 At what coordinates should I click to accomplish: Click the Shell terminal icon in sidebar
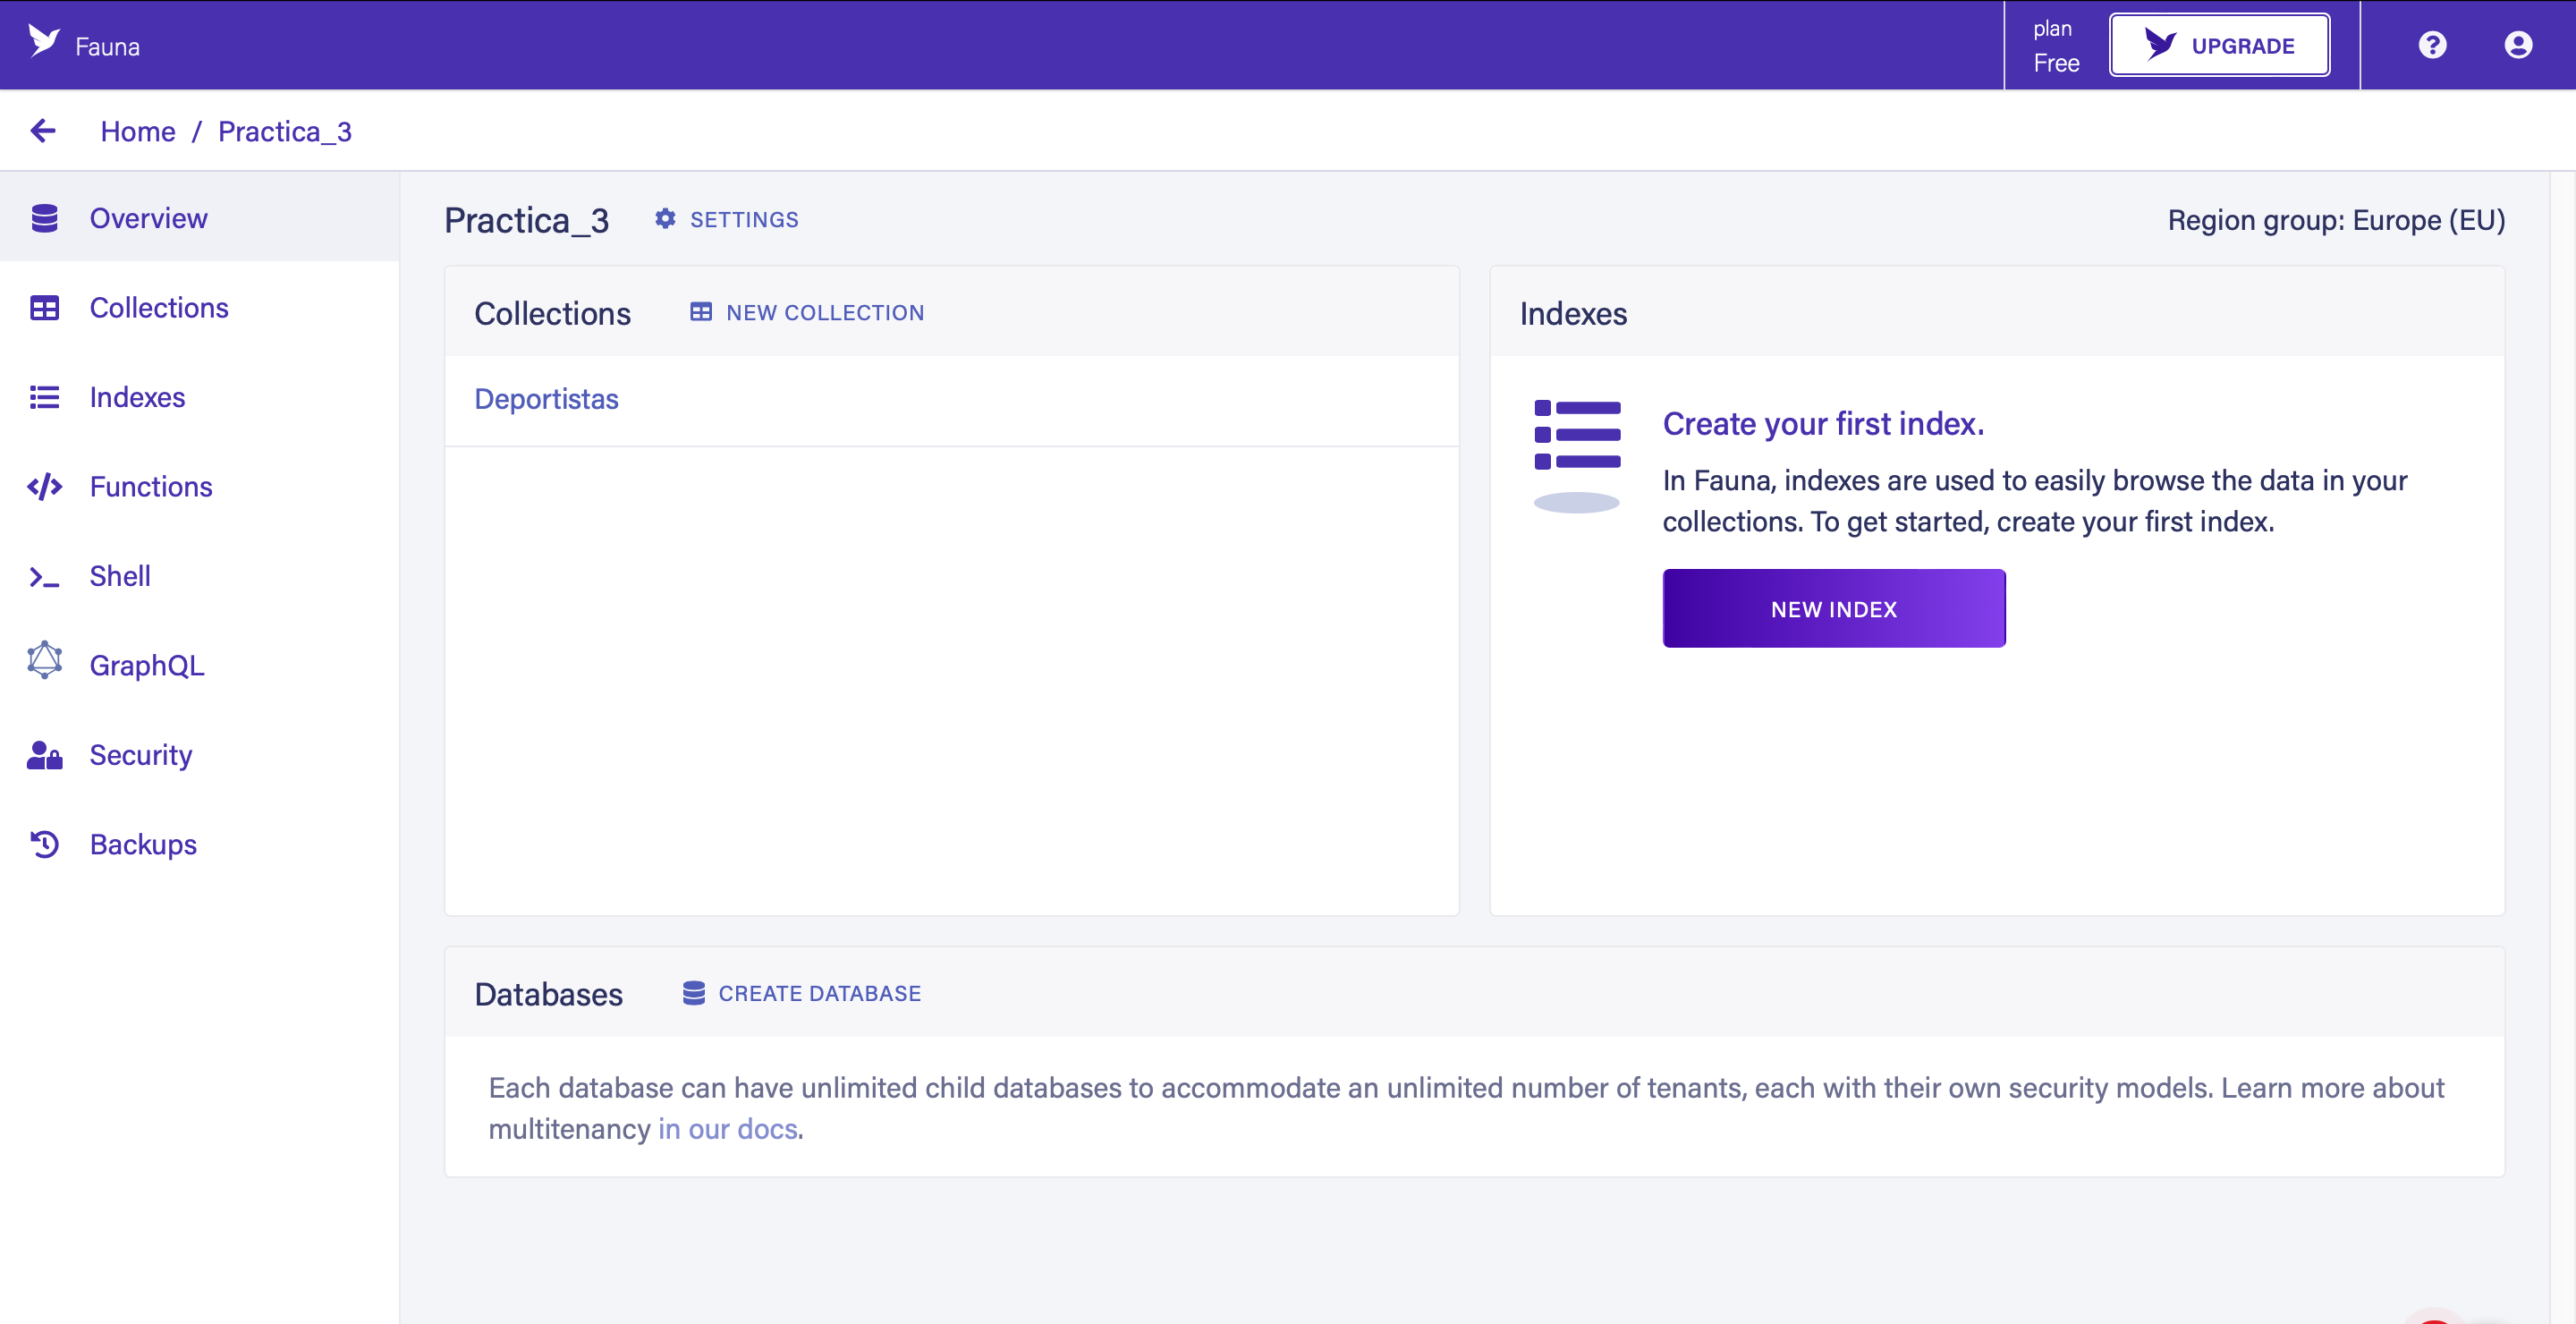[x=44, y=577]
